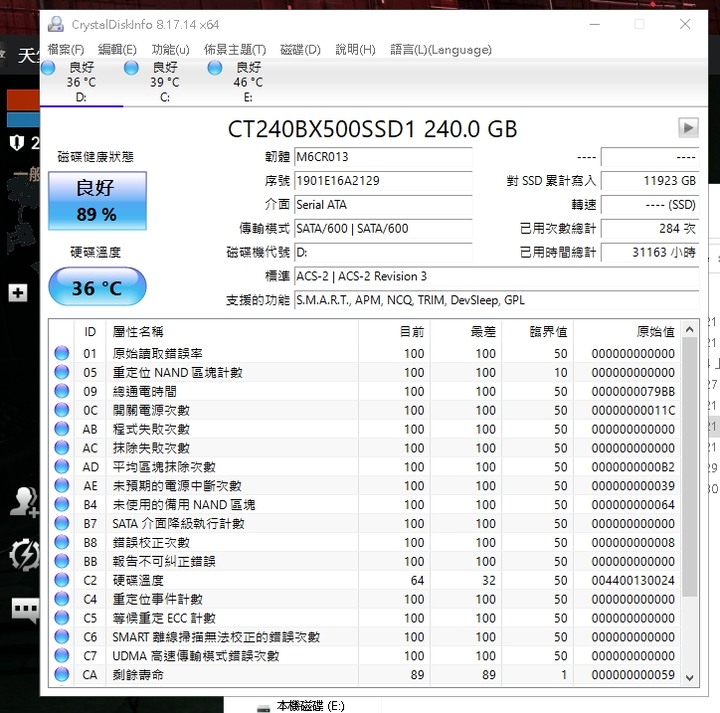Click the status icon for attribute AD
The width and height of the screenshot is (720, 713).
62,466
